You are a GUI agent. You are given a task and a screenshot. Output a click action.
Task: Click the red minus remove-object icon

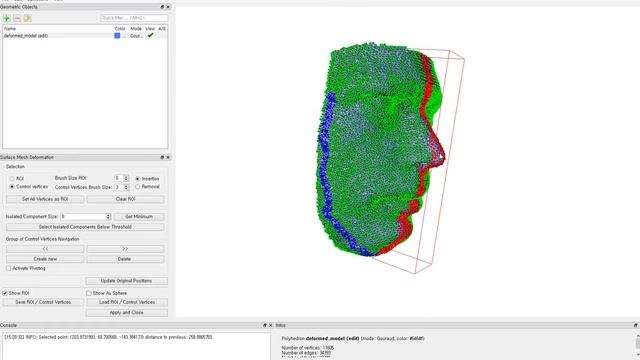click(17, 18)
